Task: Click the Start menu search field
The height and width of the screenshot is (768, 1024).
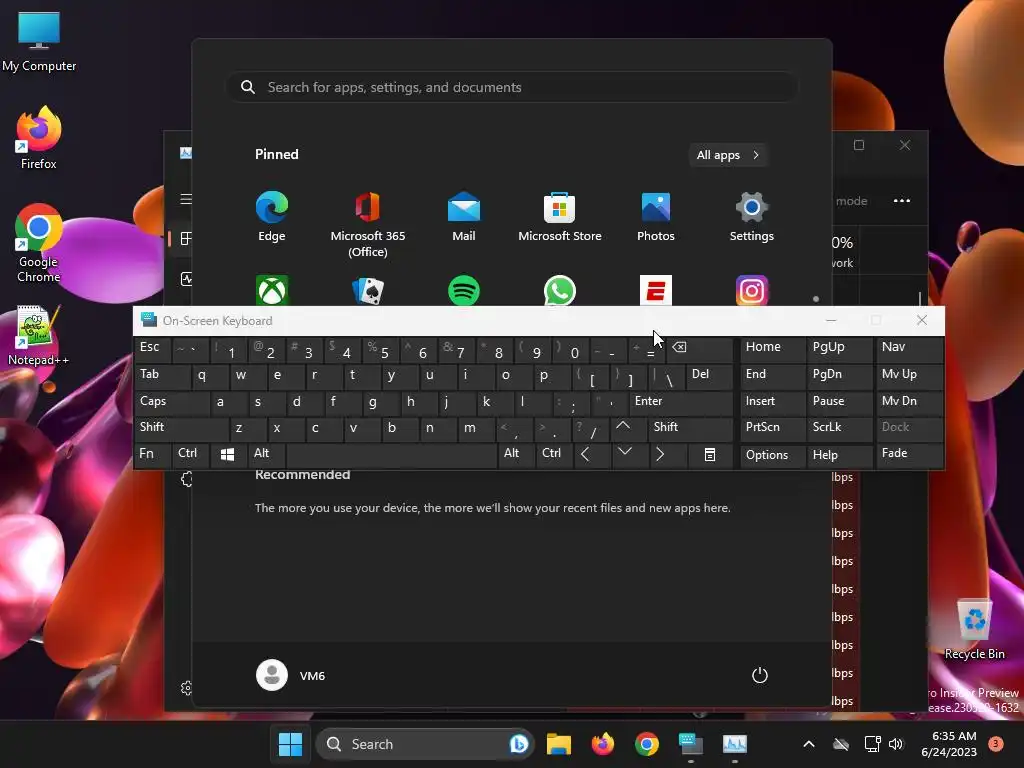Action: [512, 88]
